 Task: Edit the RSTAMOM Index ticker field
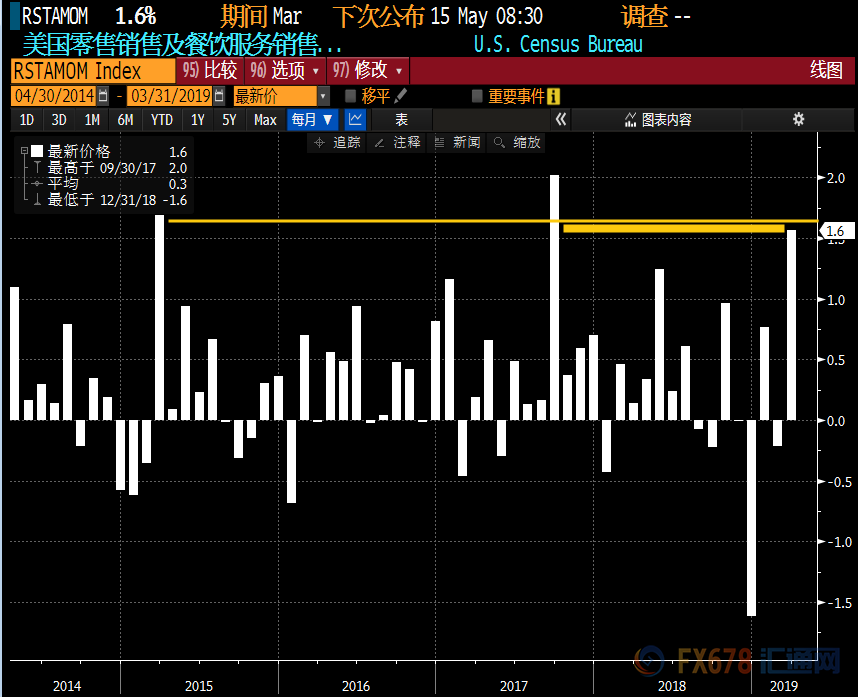pos(92,71)
